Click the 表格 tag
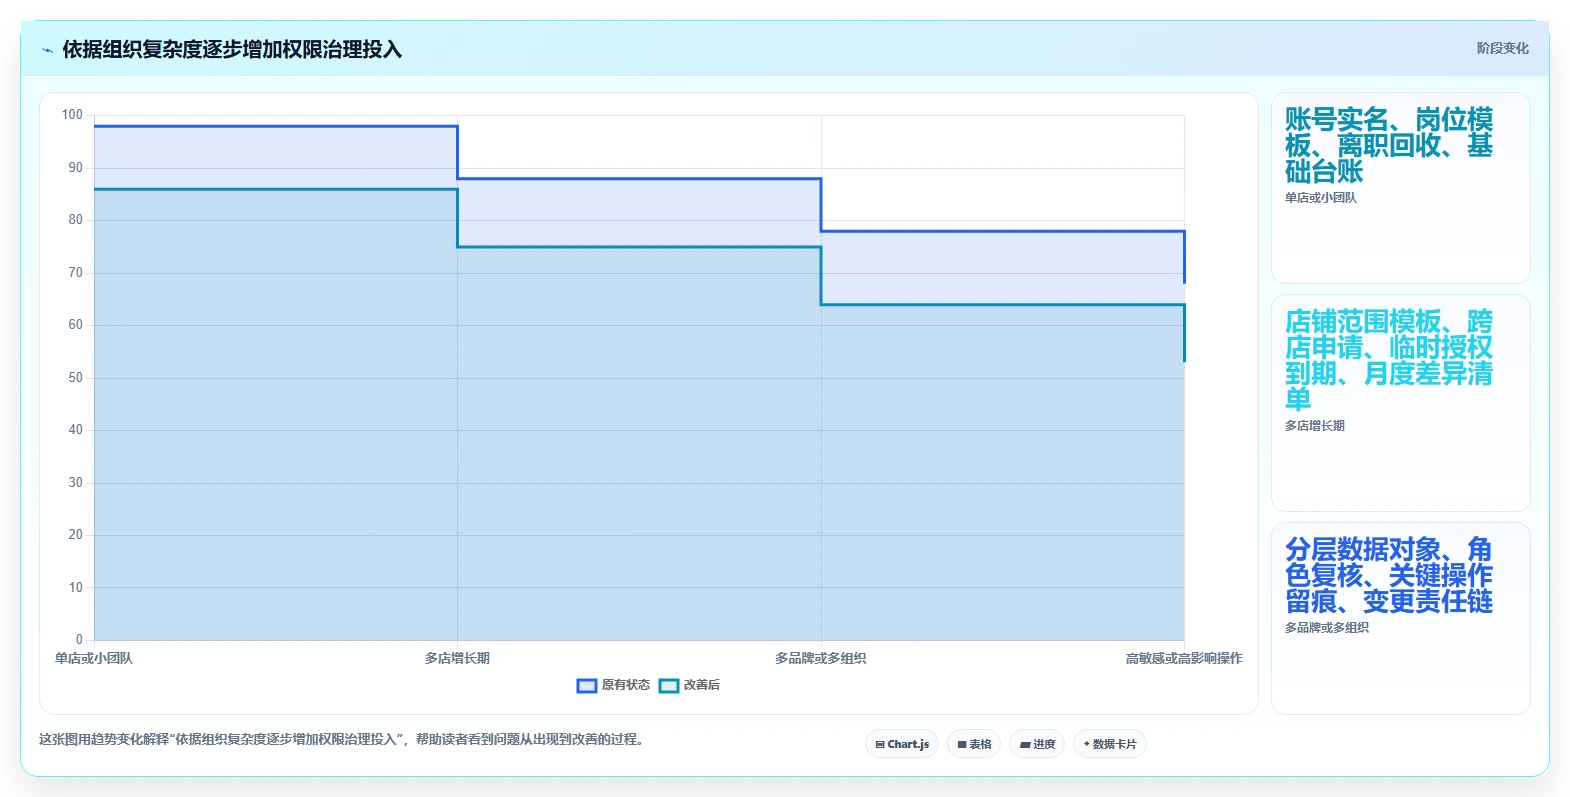The height and width of the screenshot is (797, 1570). click(x=974, y=744)
